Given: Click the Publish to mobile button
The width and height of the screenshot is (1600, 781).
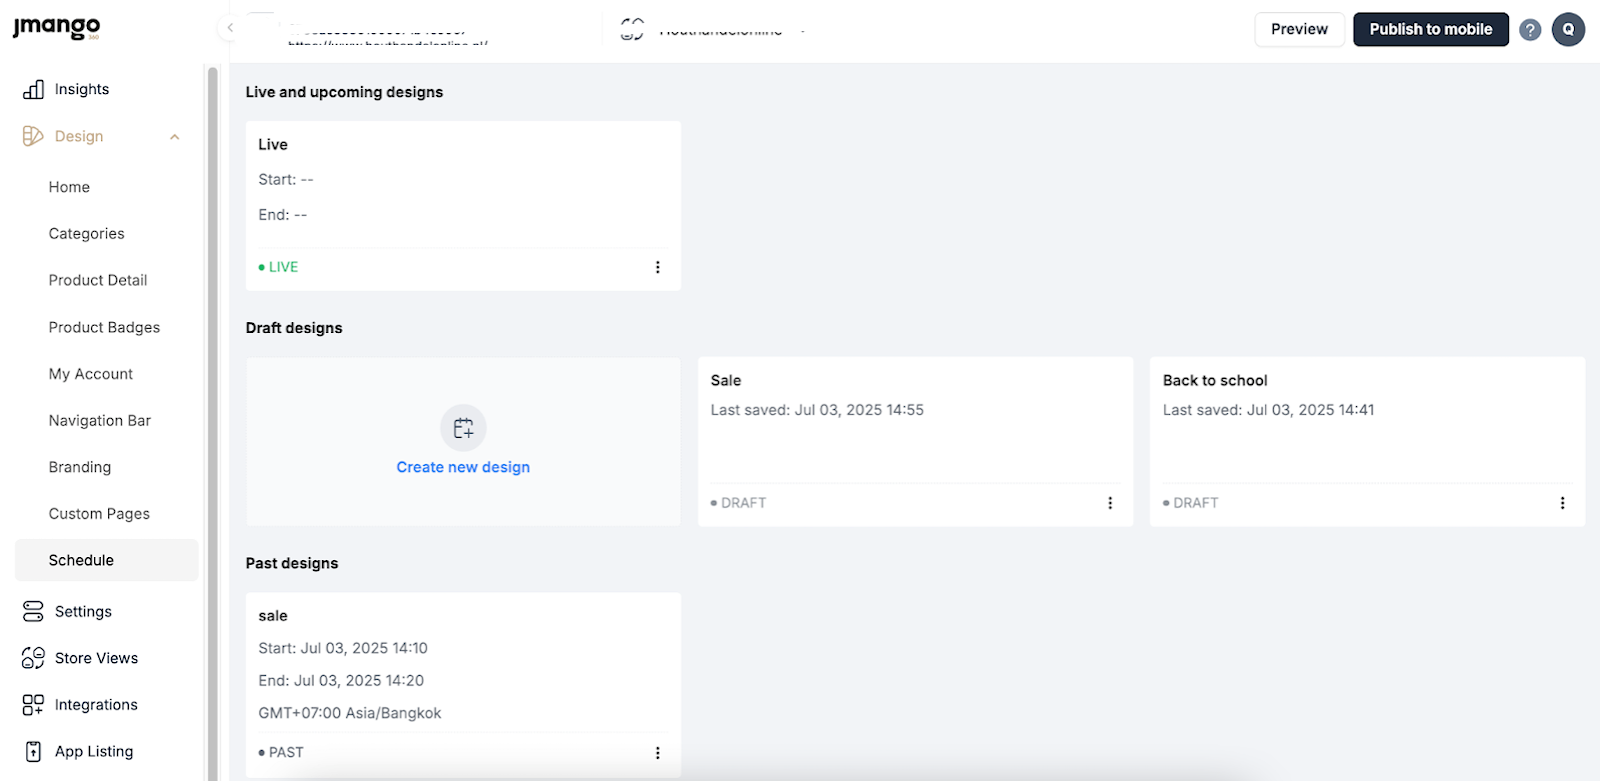Looking at the screenshot, I should [1430, 30].
